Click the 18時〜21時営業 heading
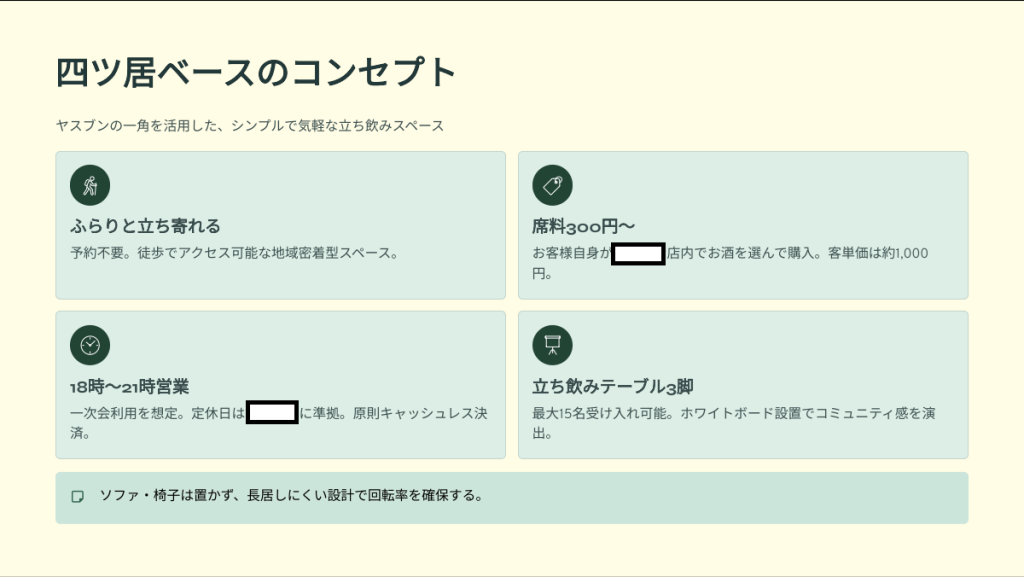This screenshot has height=577, width=1024. pyautogui.click(x=130, y=386)
